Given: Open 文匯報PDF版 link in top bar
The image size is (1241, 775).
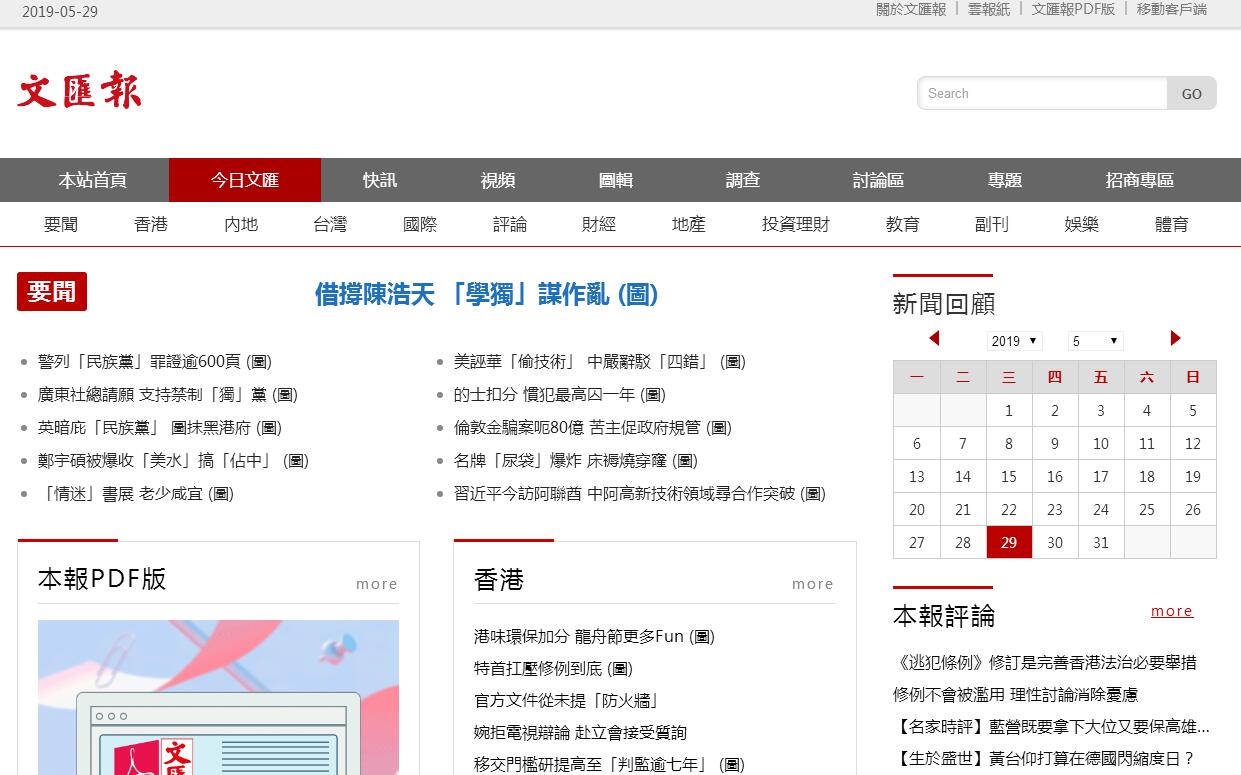Looking at the screenshot, I should 1072,9.
